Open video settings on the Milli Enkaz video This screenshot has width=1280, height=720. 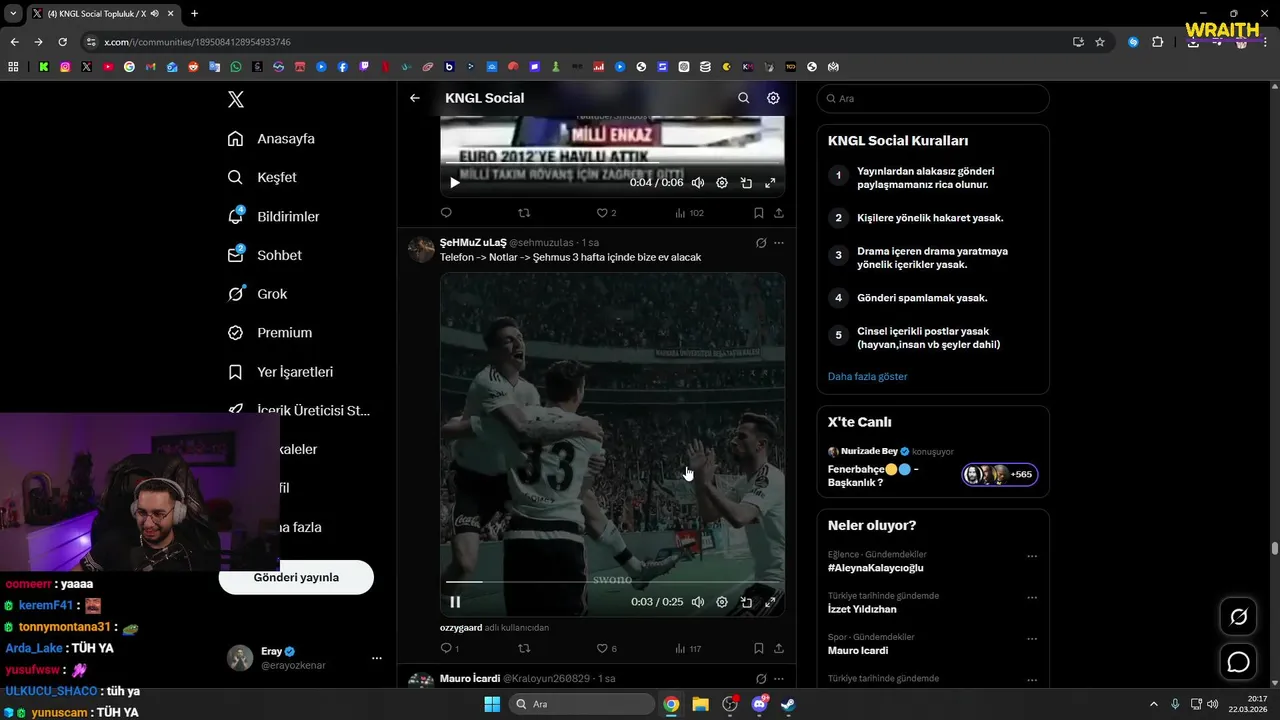722,183
